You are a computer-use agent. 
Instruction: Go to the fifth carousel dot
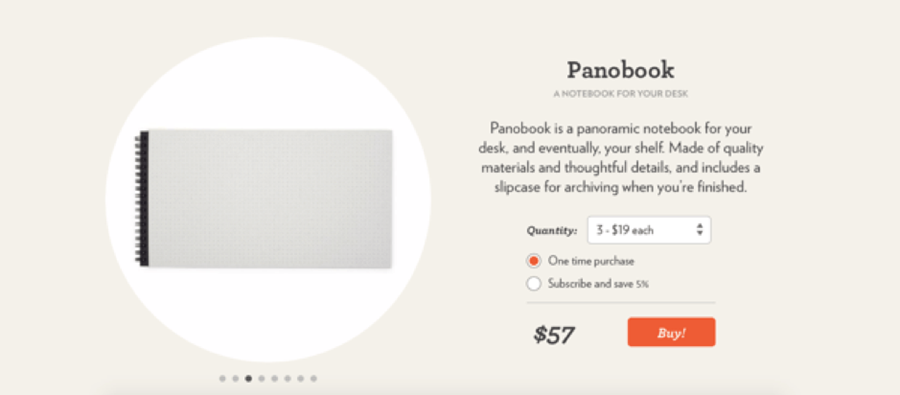click(274, 378)
